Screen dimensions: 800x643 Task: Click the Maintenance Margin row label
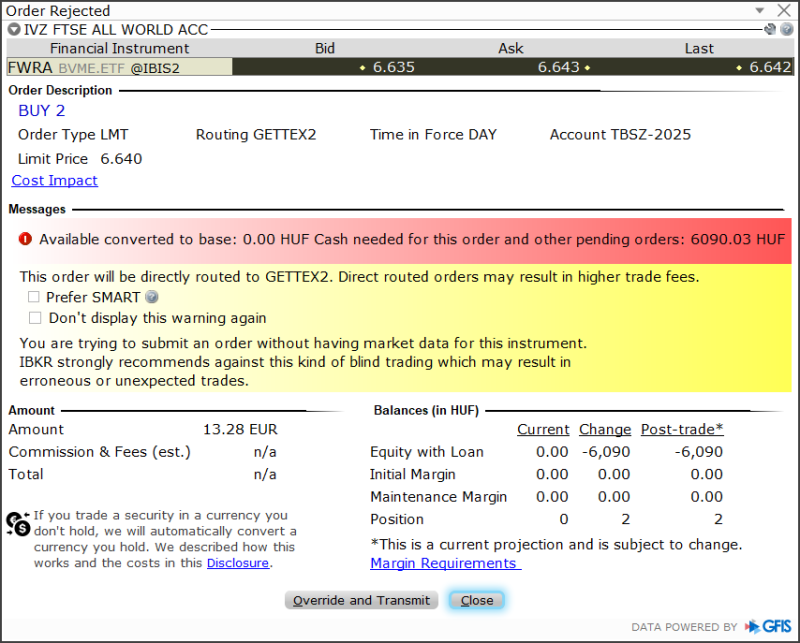[438, 497]
